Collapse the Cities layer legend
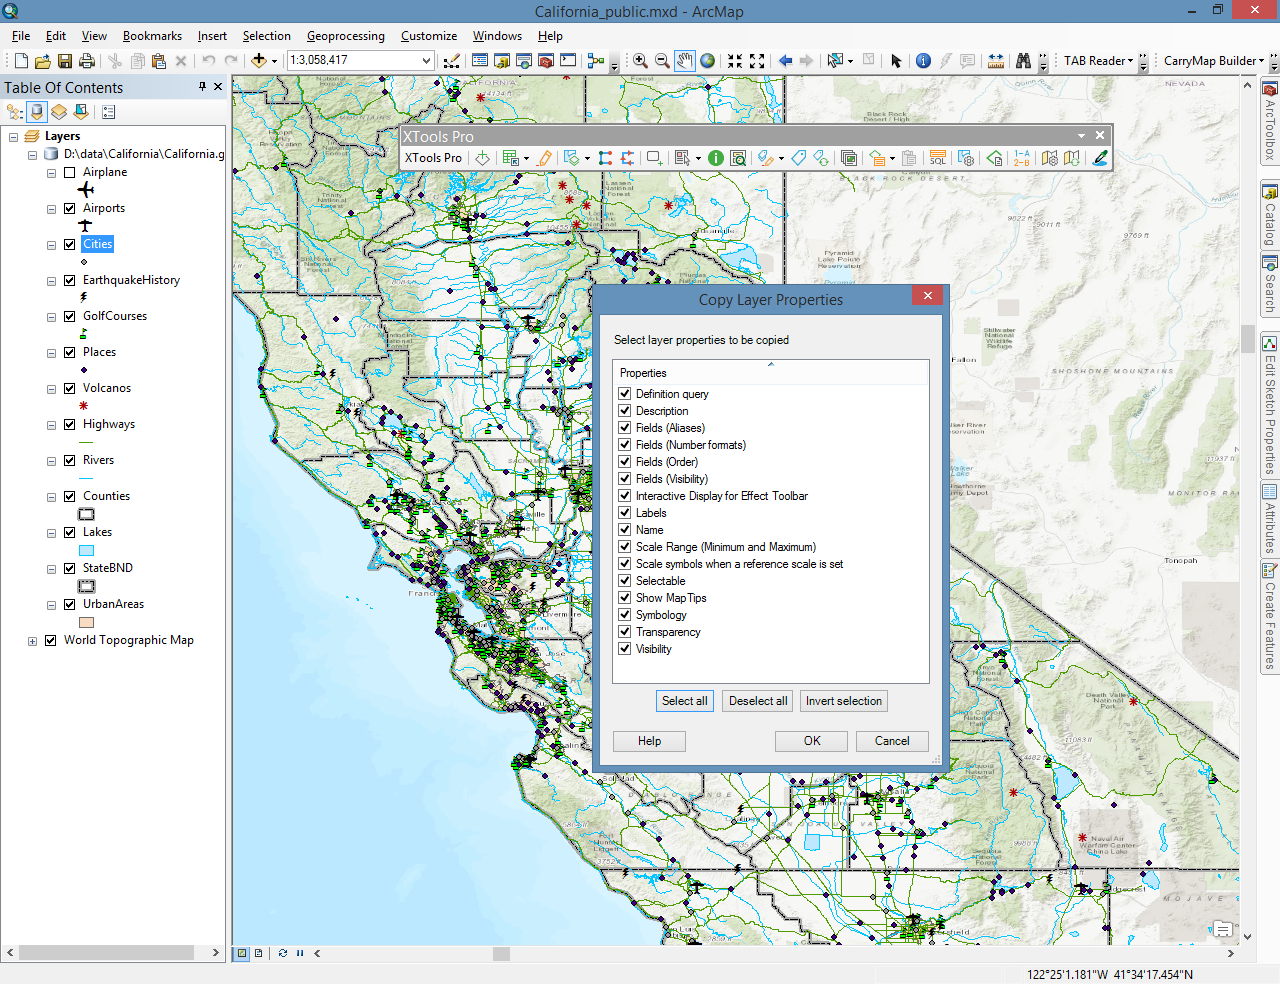The width and height of the screenshot is (1280, 984). 51,245
